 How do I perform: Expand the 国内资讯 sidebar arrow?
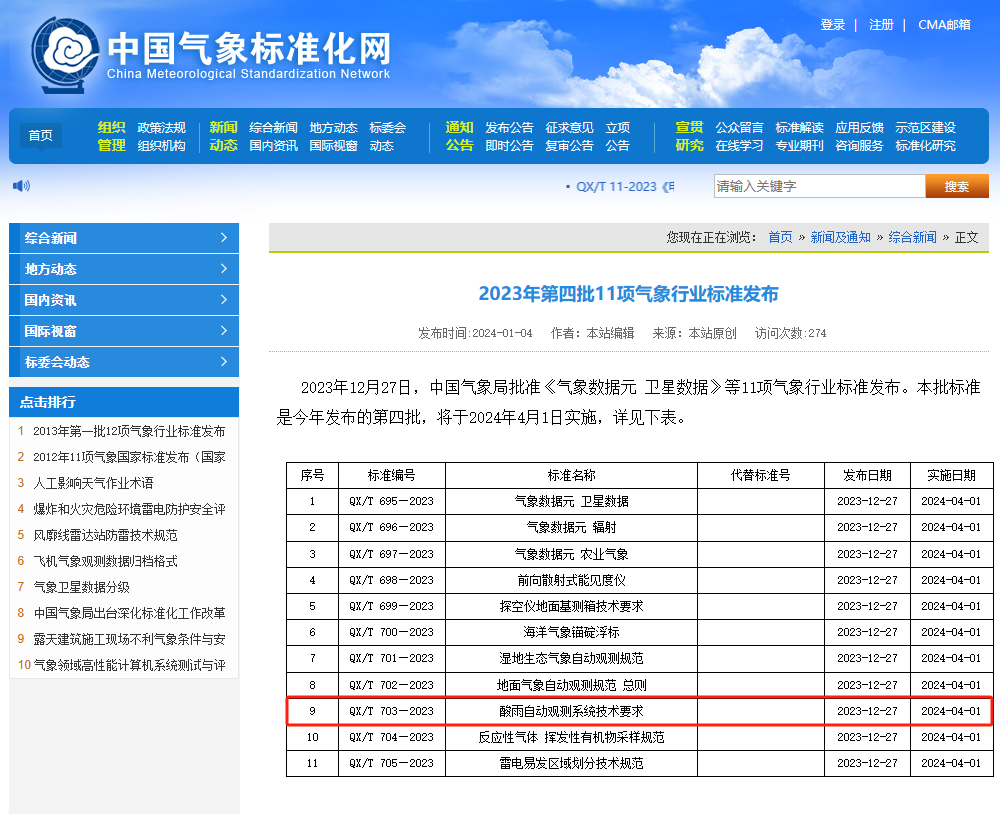point(224,300)
